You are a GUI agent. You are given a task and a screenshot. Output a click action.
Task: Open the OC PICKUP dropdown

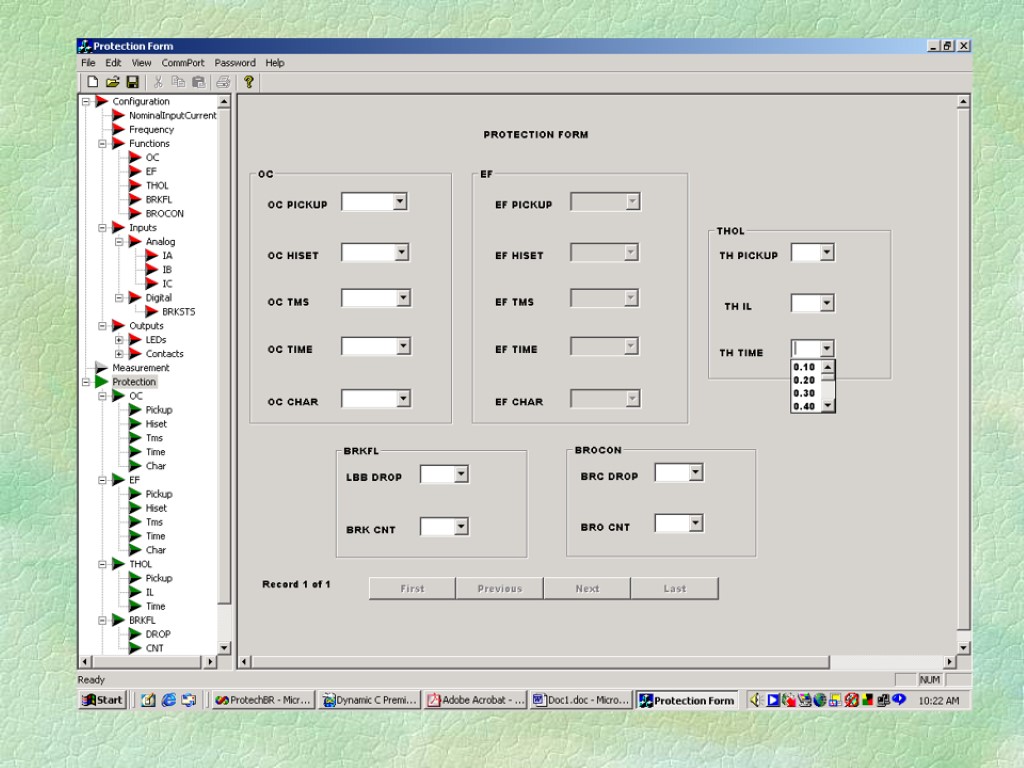tap(400, 202)
